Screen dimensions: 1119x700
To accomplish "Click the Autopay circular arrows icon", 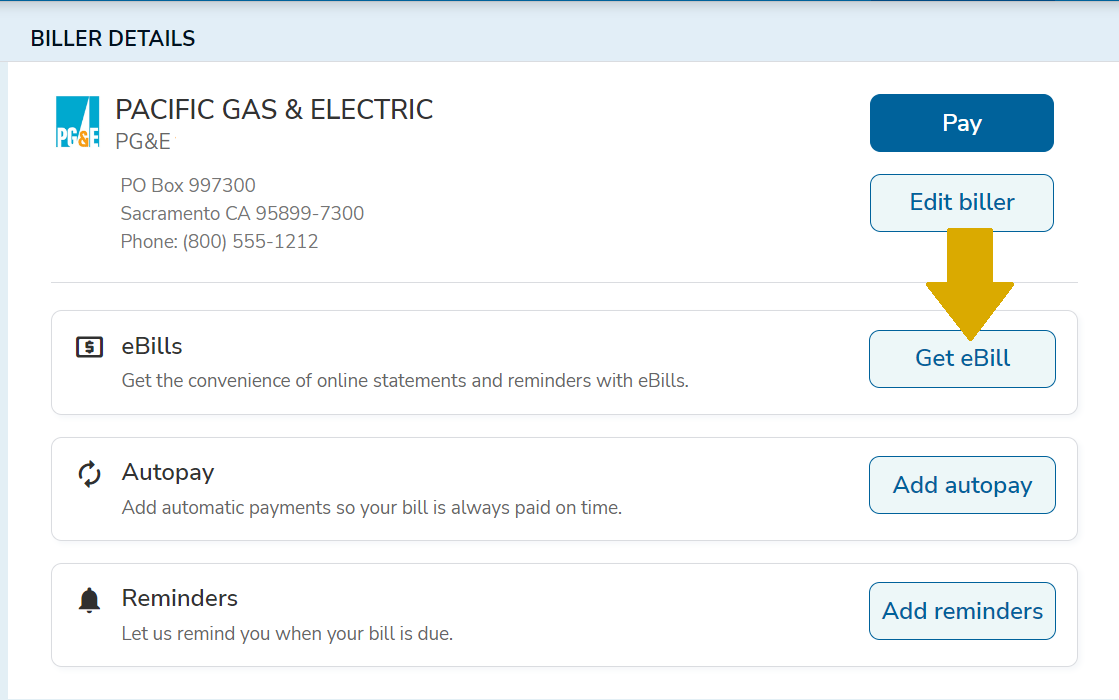I will [x=89, y=471].
